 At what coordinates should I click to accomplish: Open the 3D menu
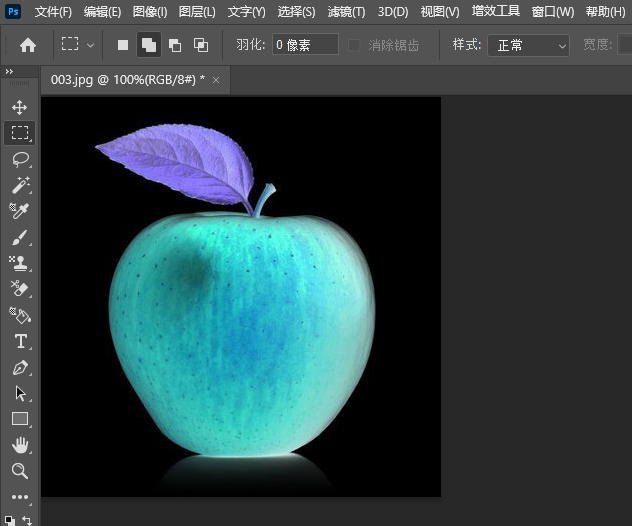(x=393, y=12)
